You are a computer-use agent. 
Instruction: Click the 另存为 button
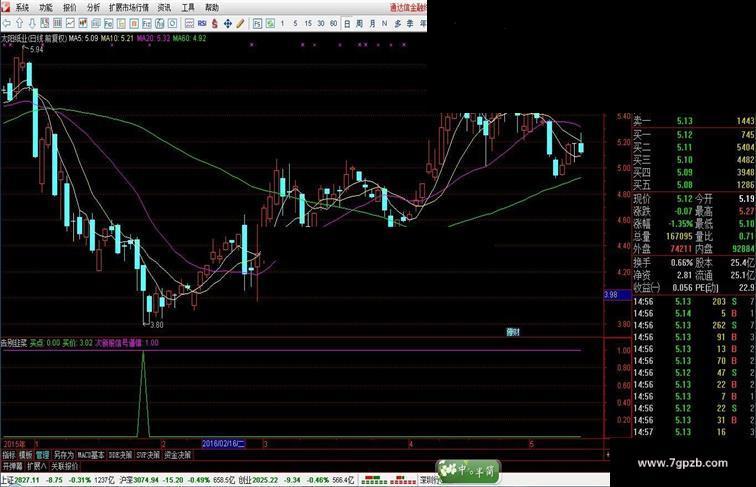click(x=63, y=455)
